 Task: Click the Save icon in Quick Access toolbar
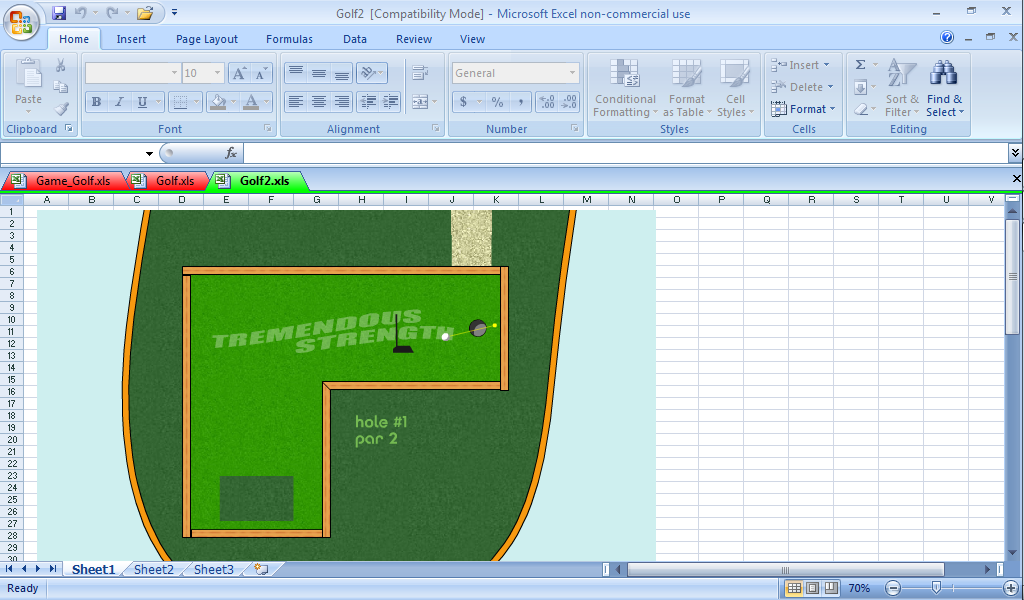pyautogui.click(x=59, y=13)
